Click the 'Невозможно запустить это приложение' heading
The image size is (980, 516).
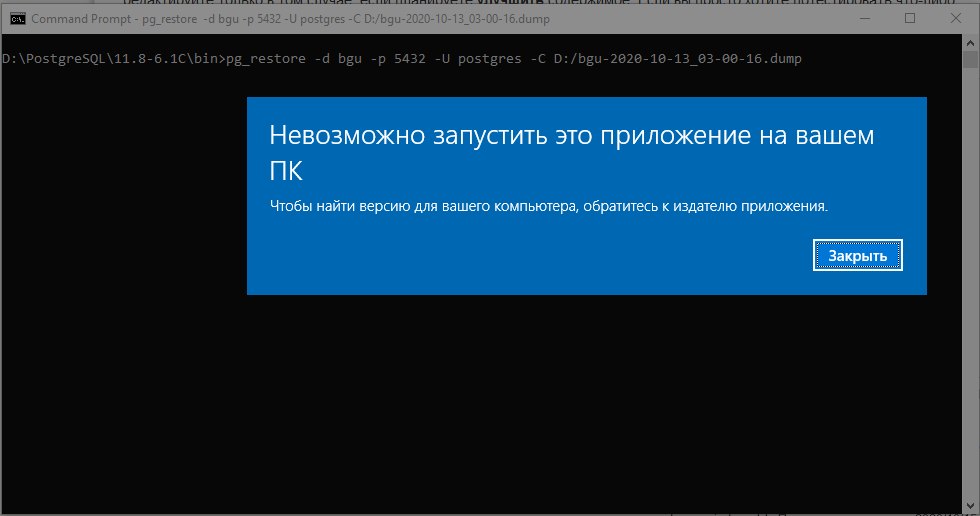[x=571, y=152]
